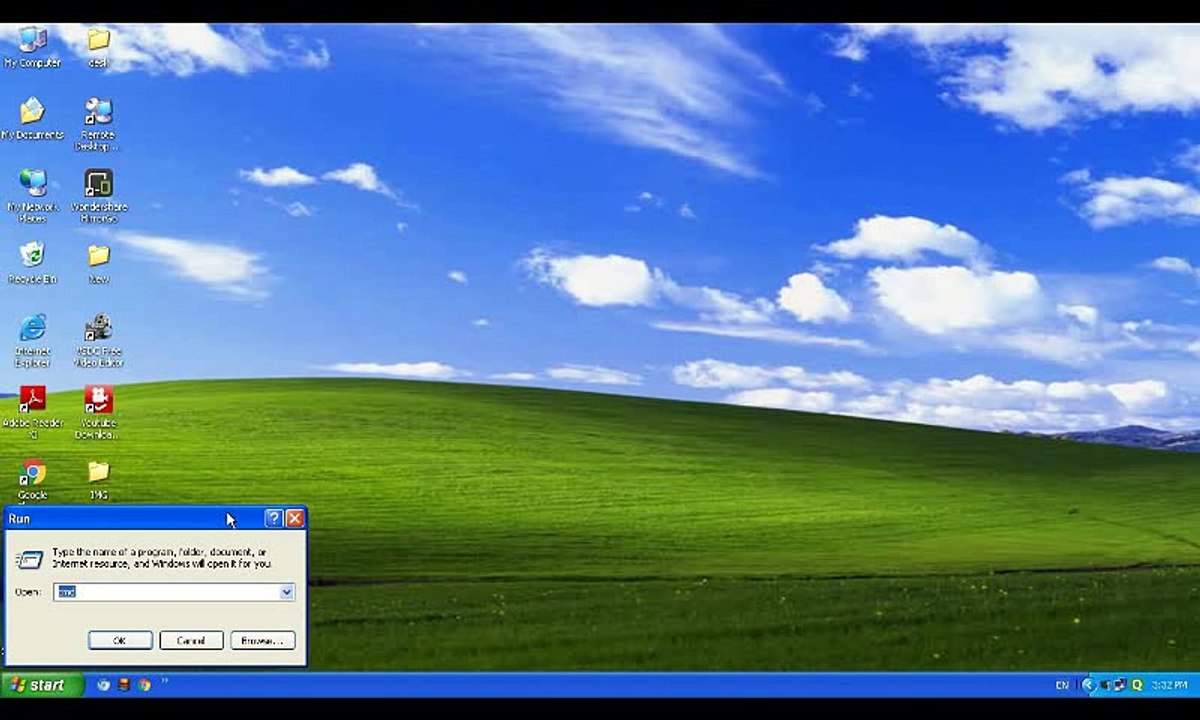
Task: Close the Run dialog
Action: pos(295,518)
